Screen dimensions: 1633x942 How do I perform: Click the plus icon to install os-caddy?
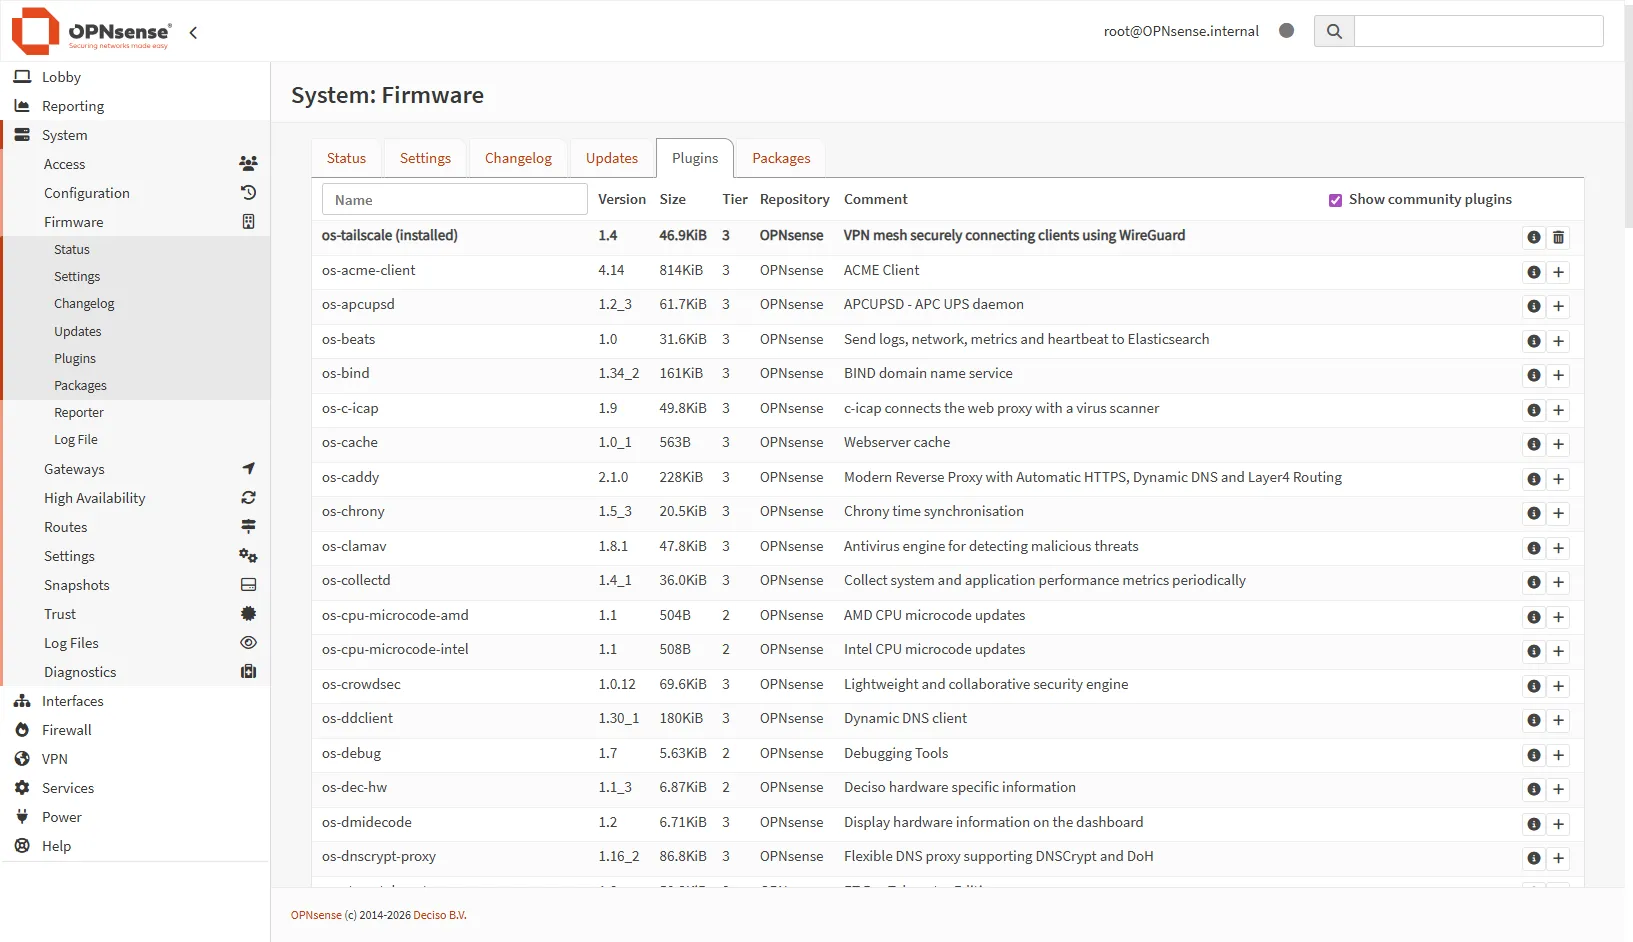pos(1557,480)
